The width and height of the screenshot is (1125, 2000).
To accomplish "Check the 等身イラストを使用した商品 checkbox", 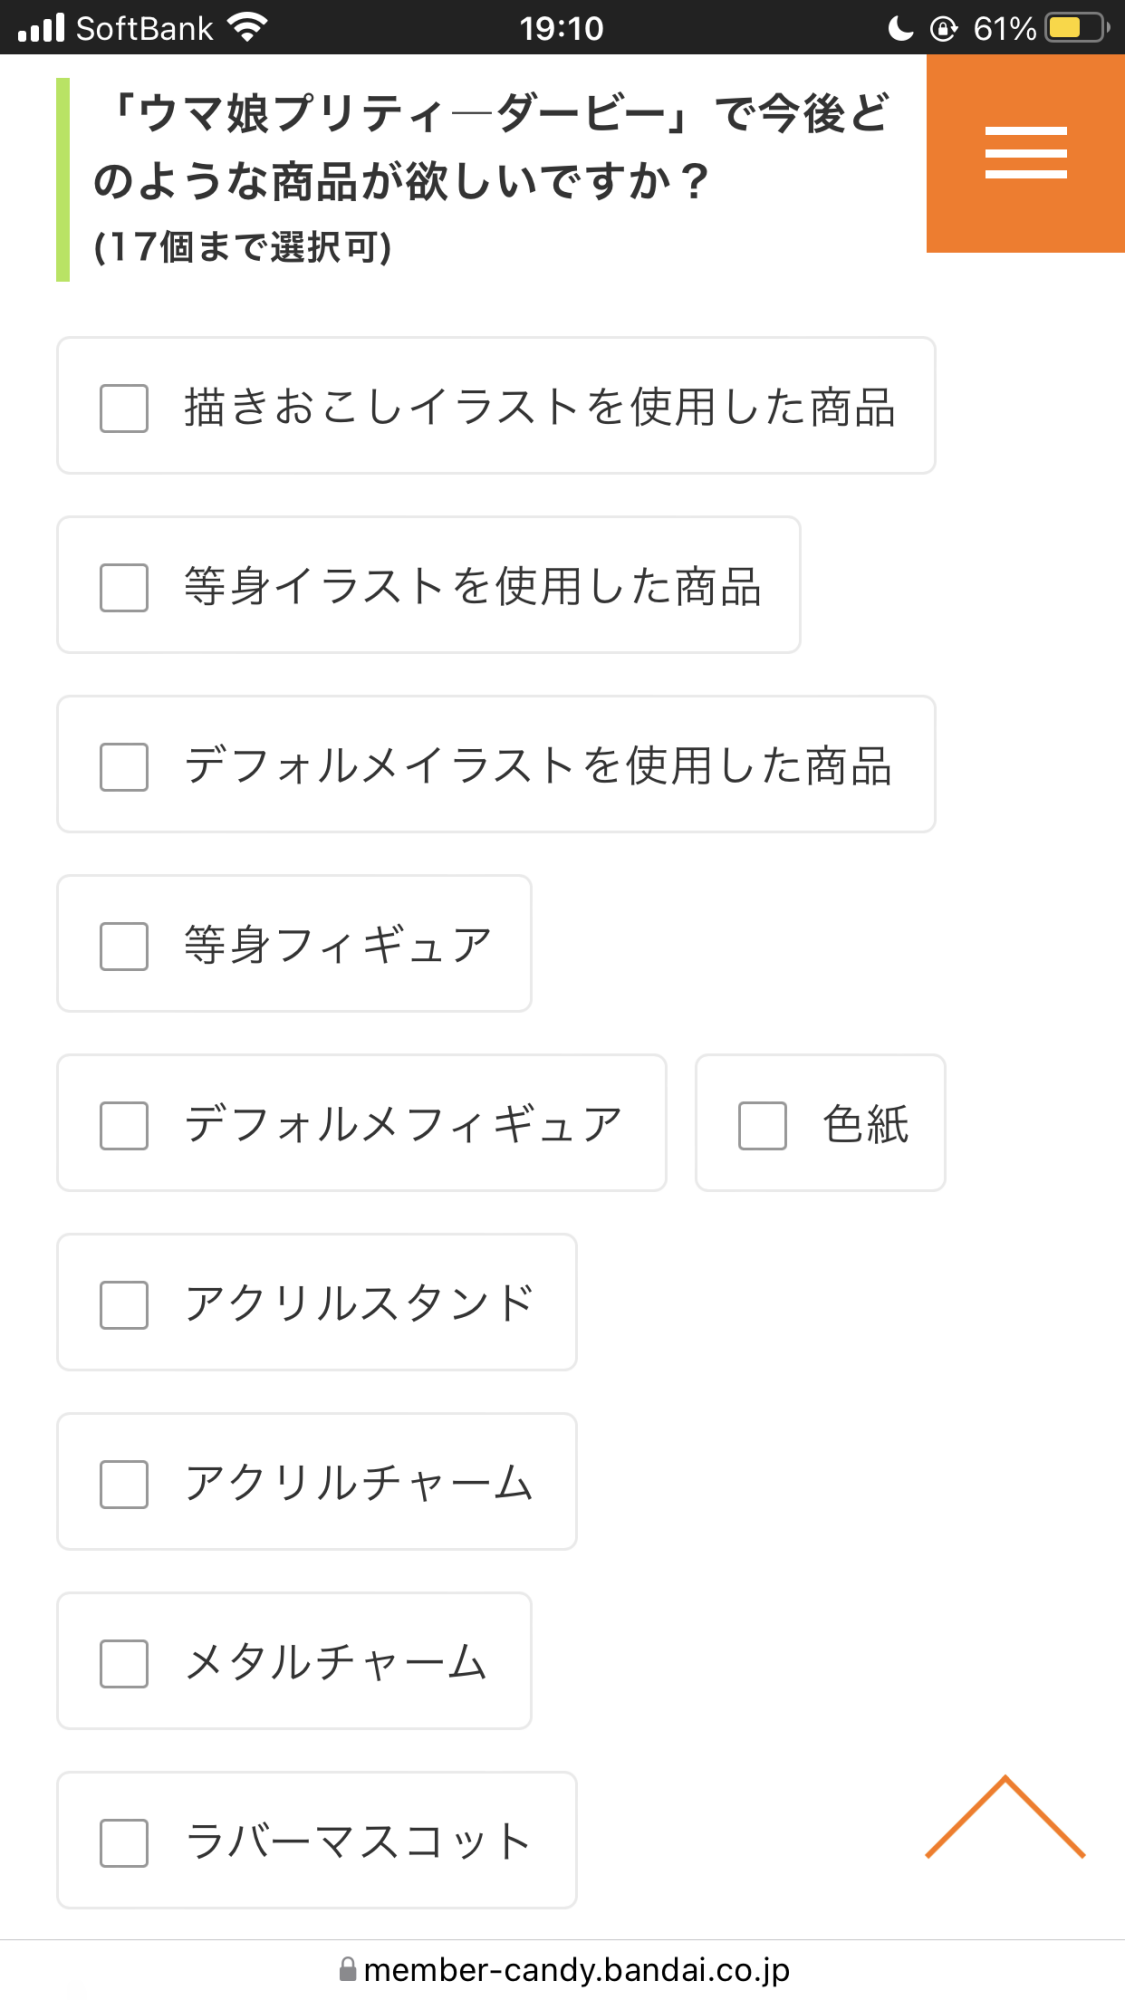I will pyautogui.click(x=124, y=587).
